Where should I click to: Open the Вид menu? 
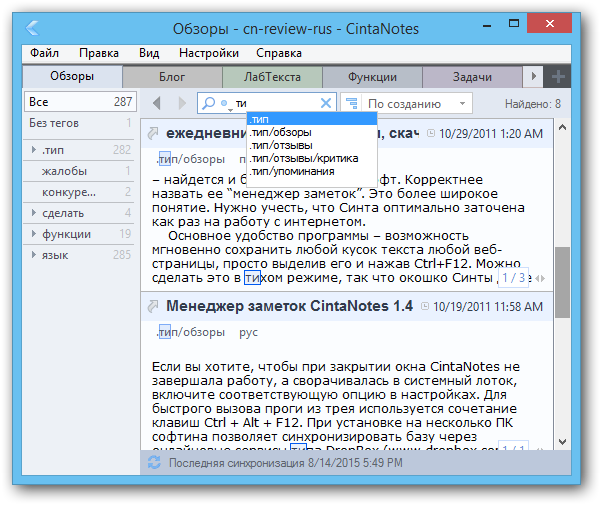149,53
